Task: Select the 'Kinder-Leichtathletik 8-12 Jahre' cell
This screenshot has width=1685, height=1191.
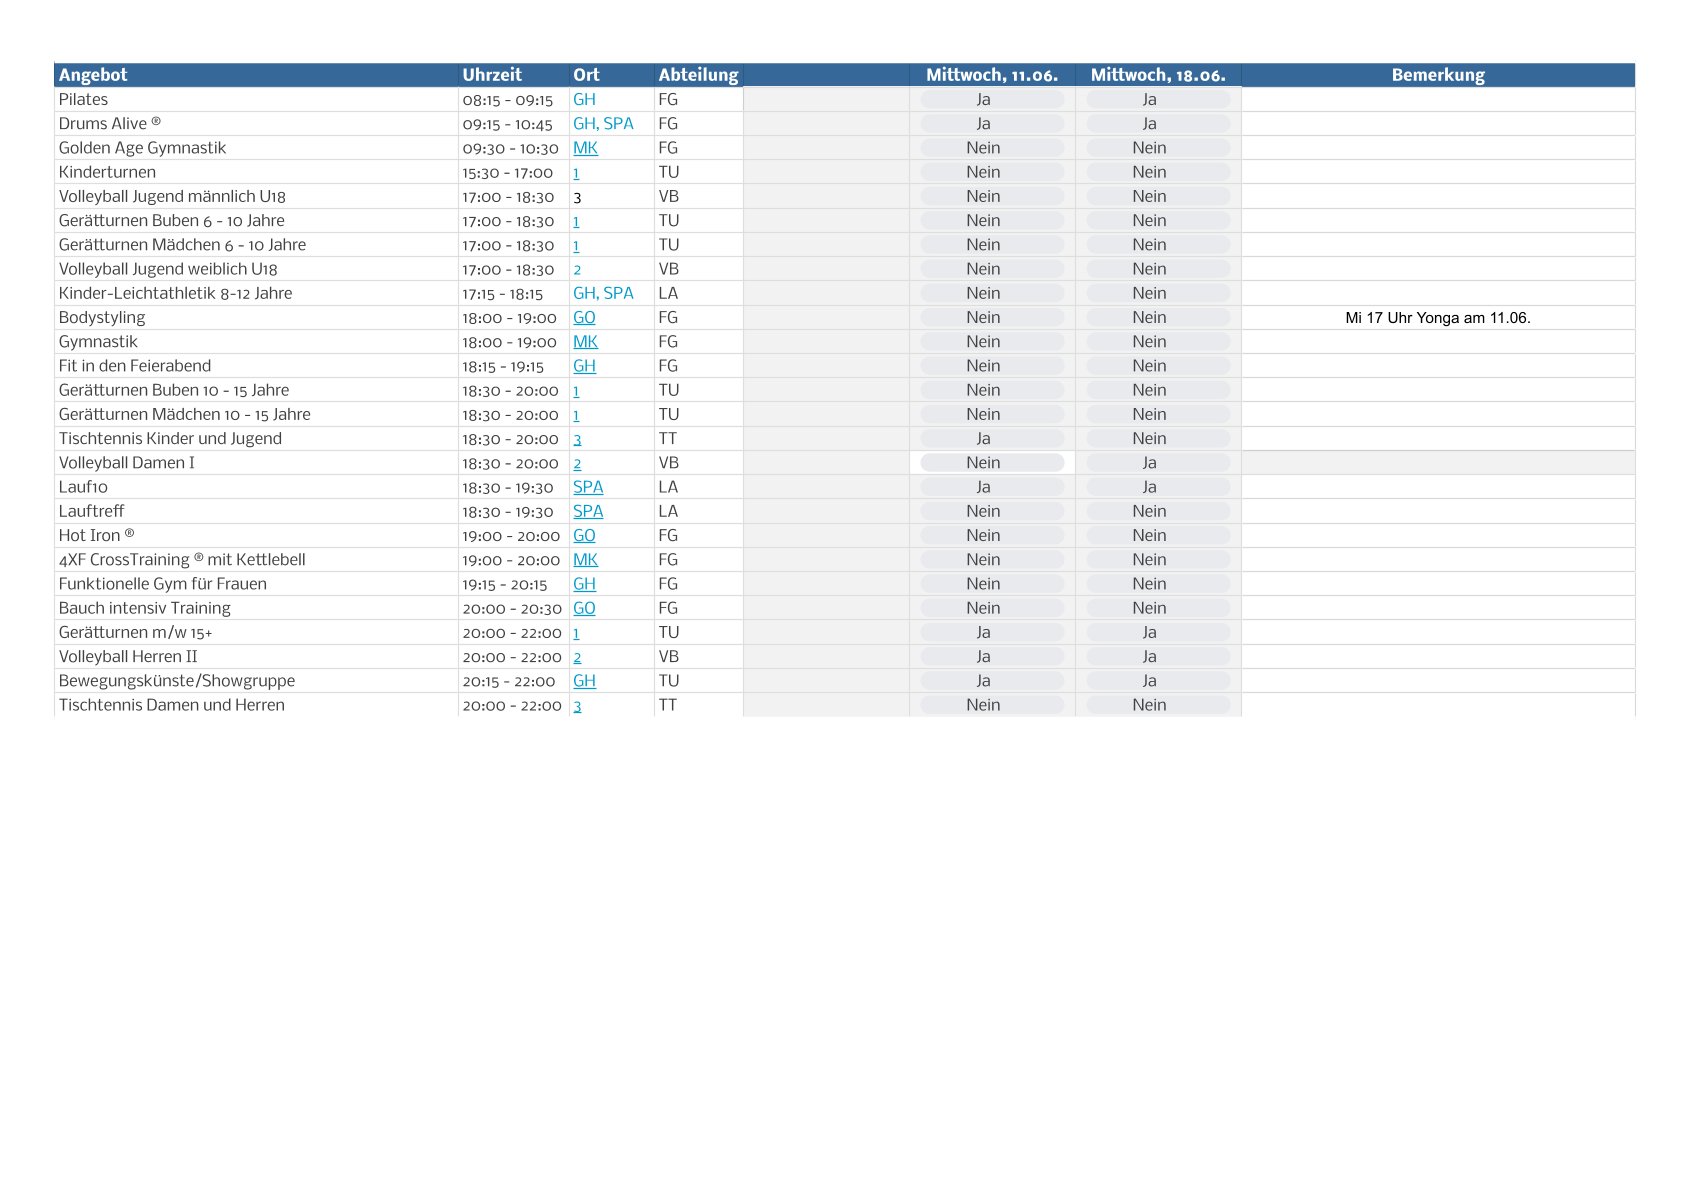Action: tap(256, 293)
